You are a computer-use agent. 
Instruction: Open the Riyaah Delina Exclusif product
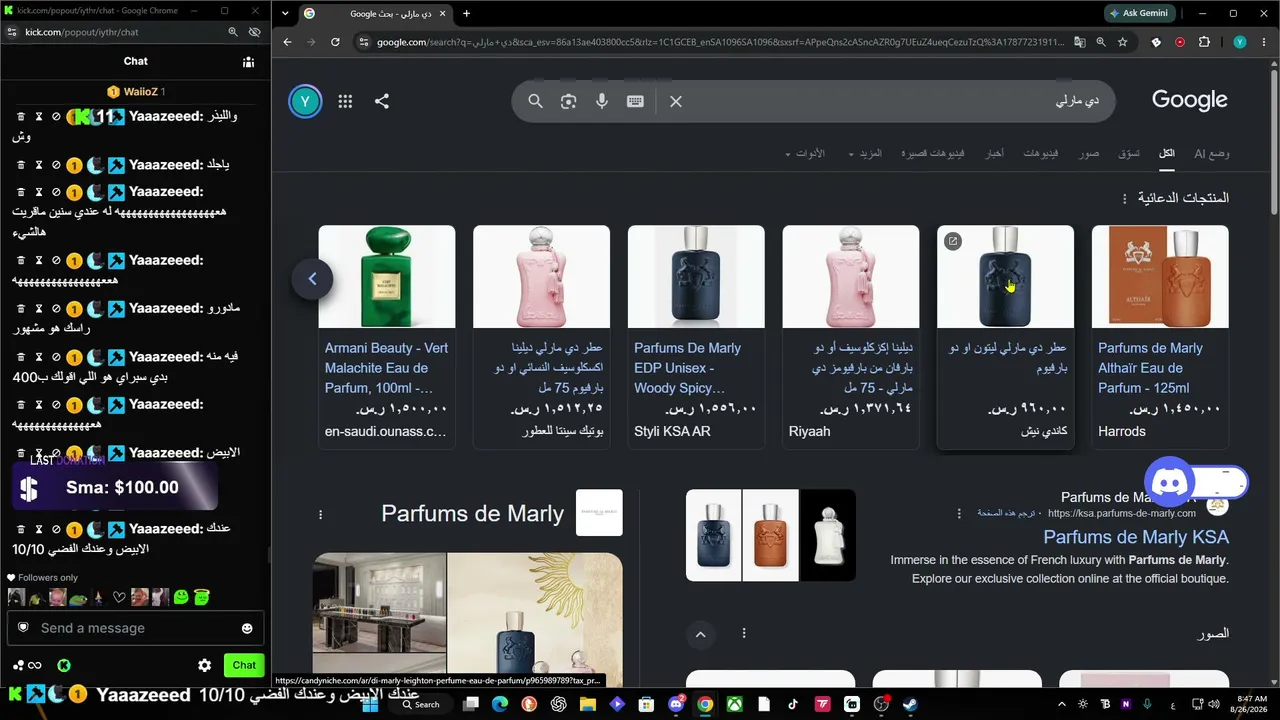[x=850, y=337]
